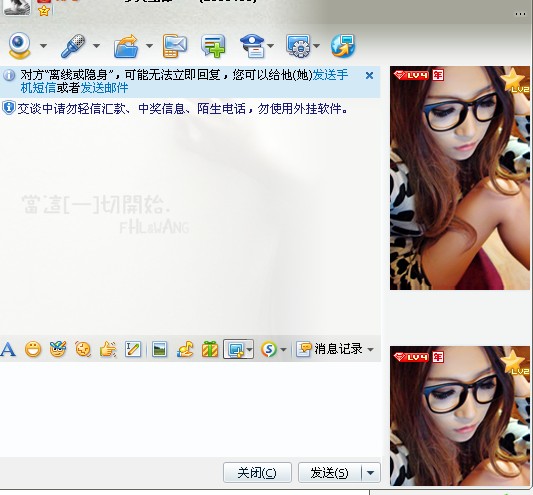Click the 关闭(C) button

pos(257,472)
